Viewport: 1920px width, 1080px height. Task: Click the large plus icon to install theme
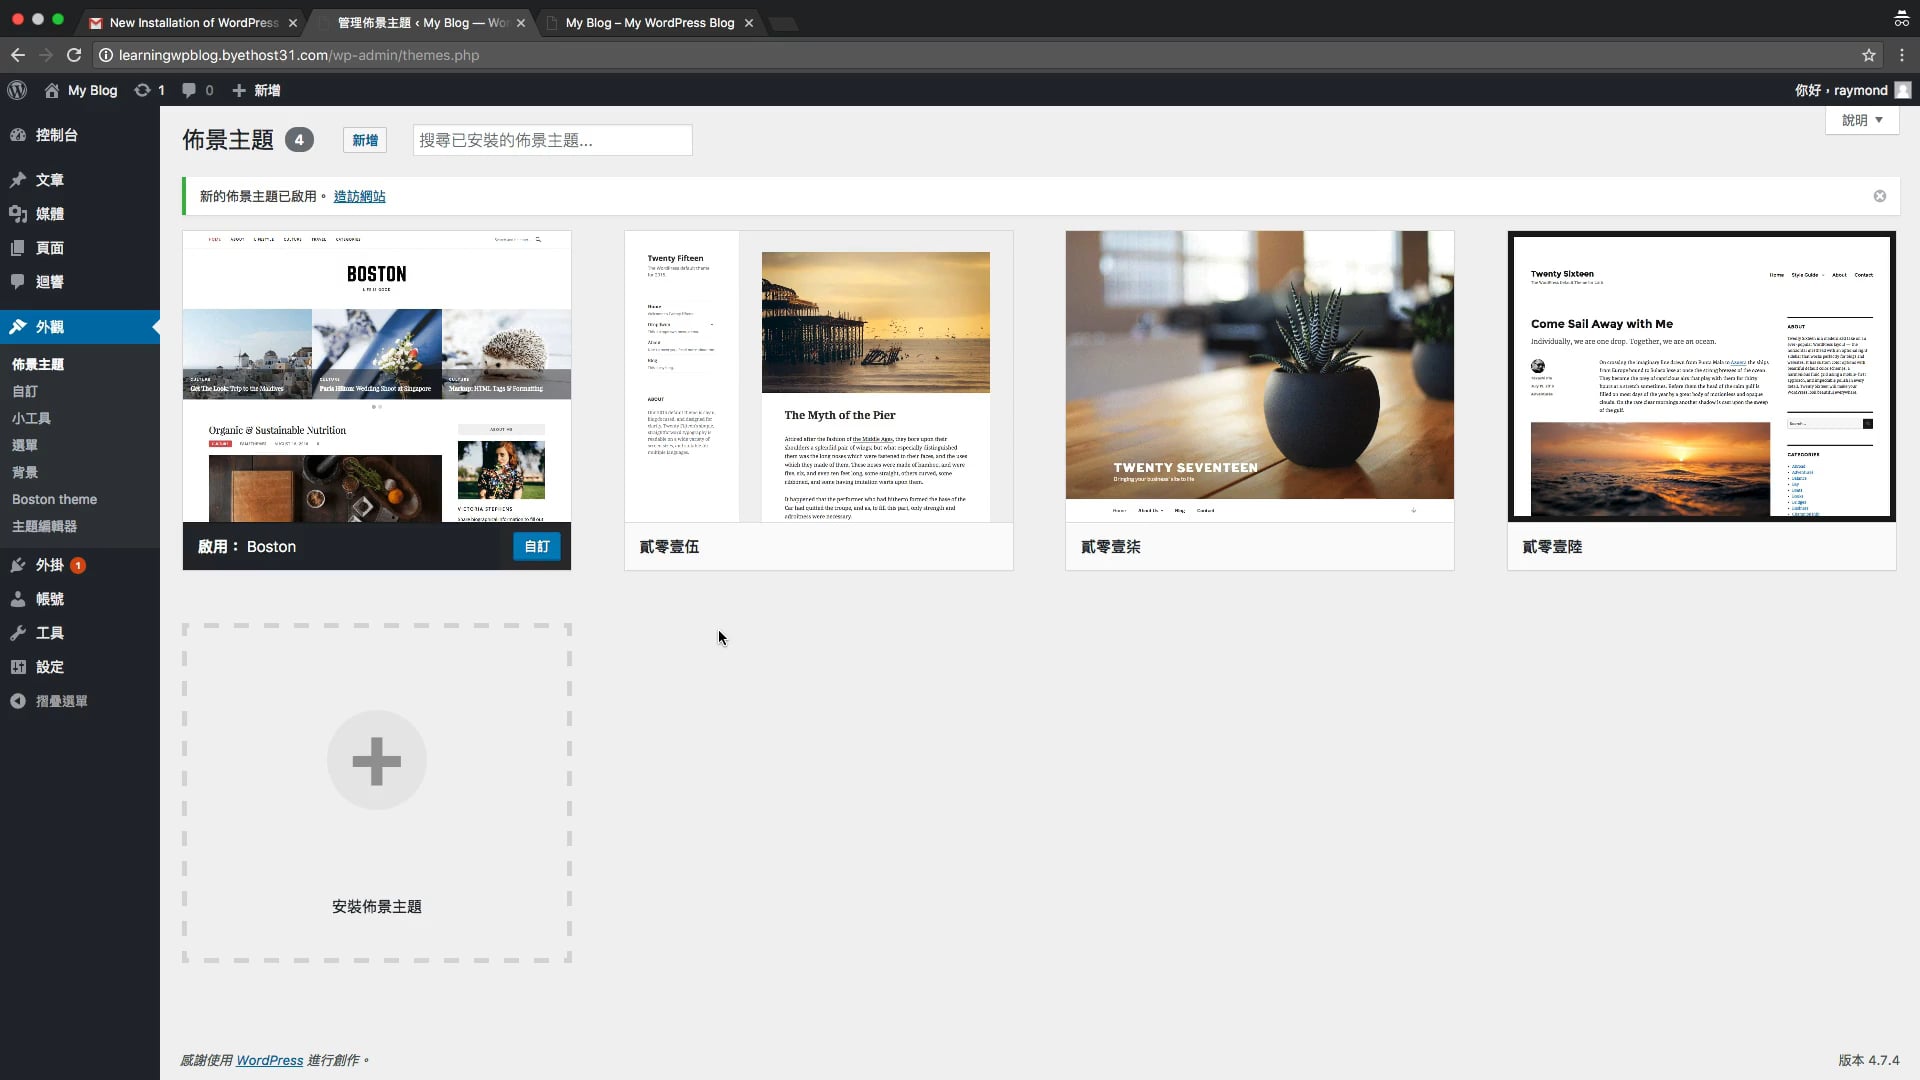point(377,761)
